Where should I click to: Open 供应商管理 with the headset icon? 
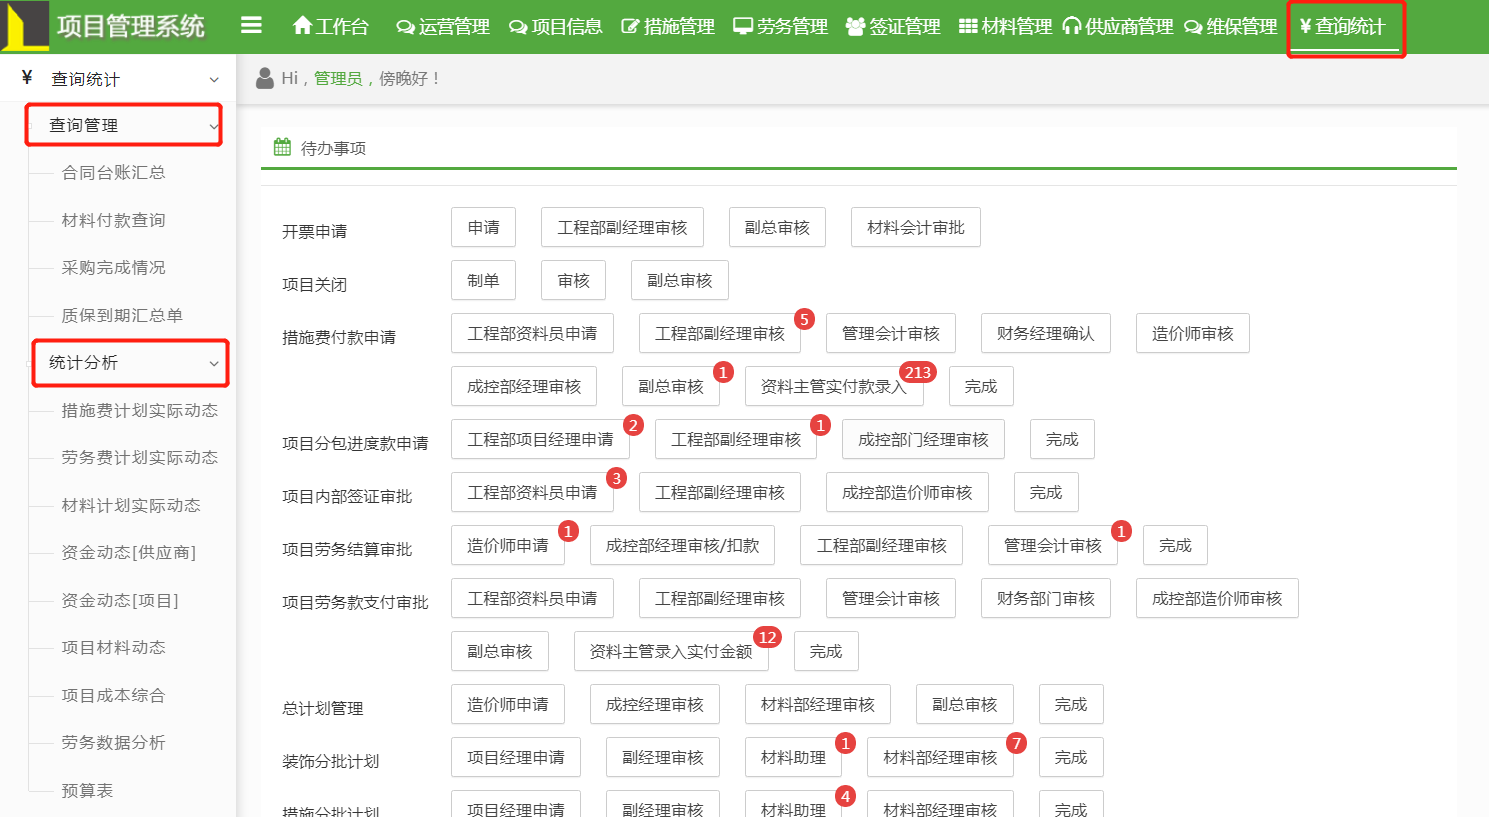[x=1117, y=26]
